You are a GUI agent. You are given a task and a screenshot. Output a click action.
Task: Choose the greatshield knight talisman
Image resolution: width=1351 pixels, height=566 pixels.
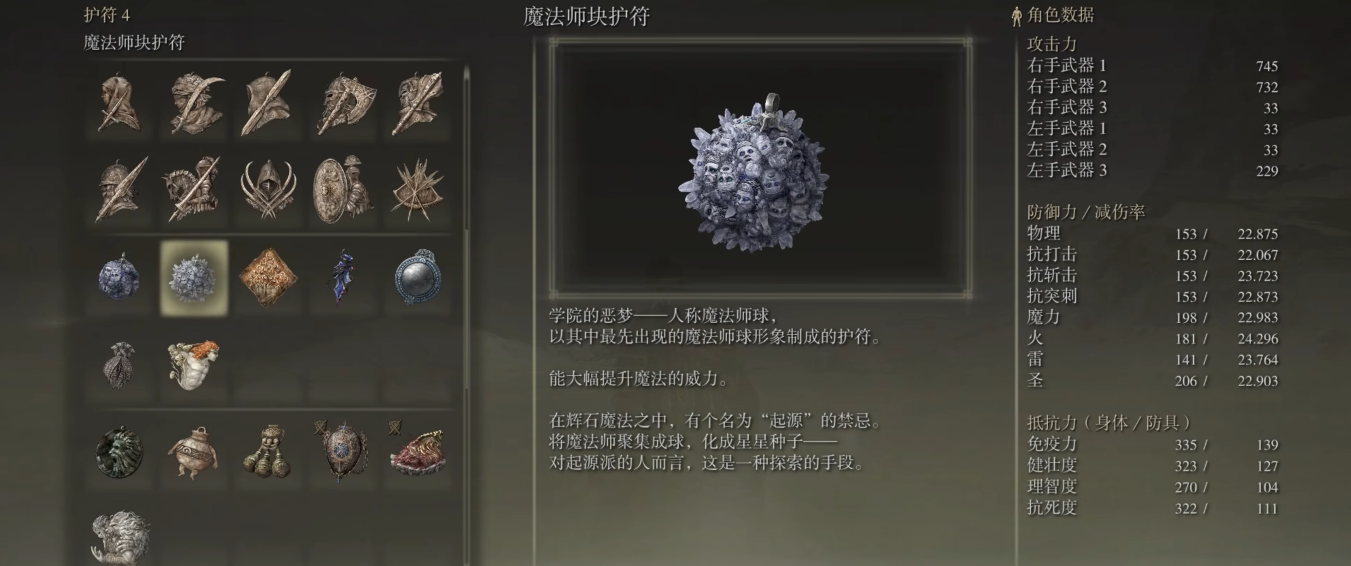click(x=344, y=189)
